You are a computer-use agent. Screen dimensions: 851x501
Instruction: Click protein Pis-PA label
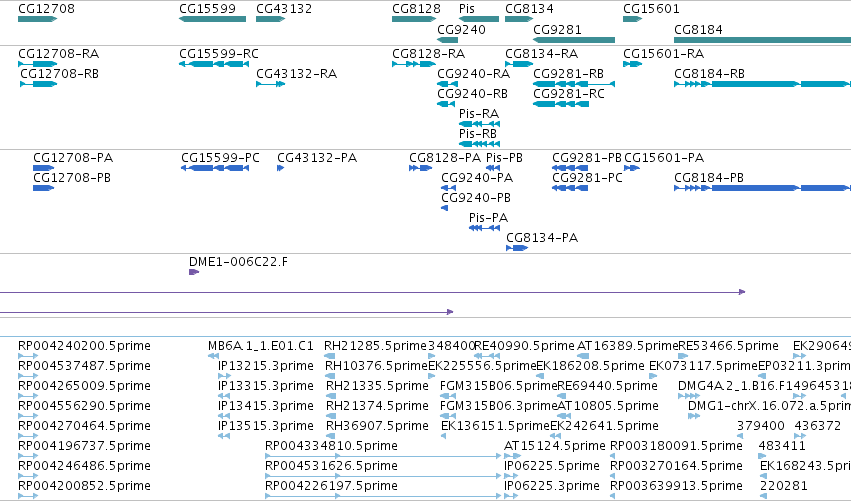point(488,218)
